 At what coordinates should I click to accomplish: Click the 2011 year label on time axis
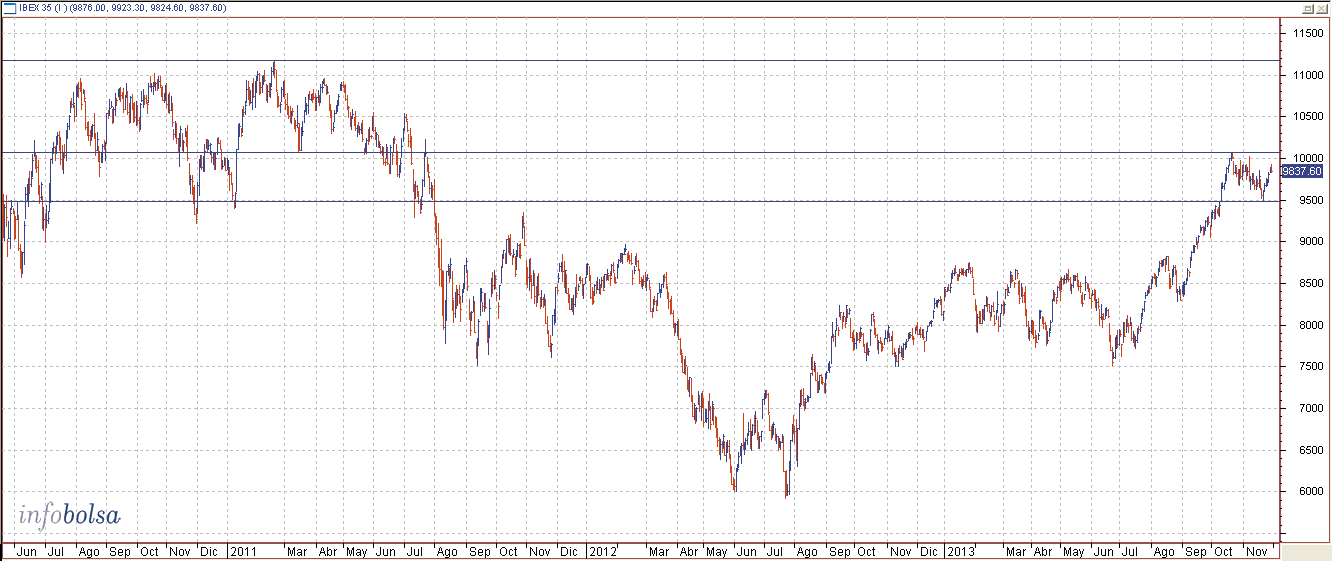click(x=243, y=551)
